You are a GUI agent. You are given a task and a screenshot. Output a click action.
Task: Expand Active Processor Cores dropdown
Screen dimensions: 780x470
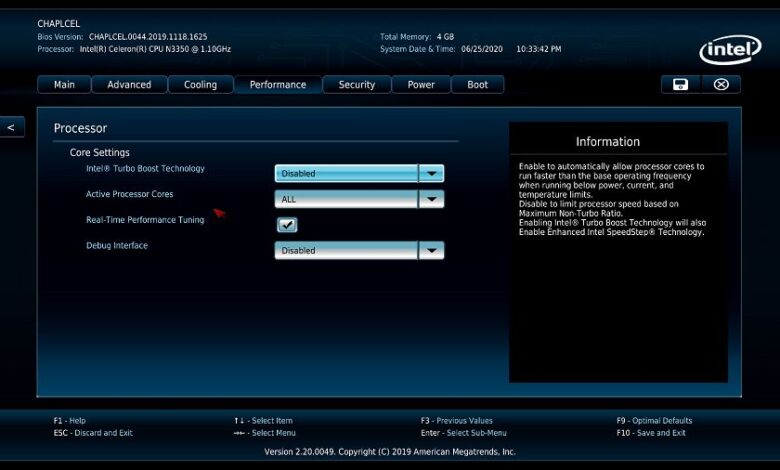tap(359, 199)
